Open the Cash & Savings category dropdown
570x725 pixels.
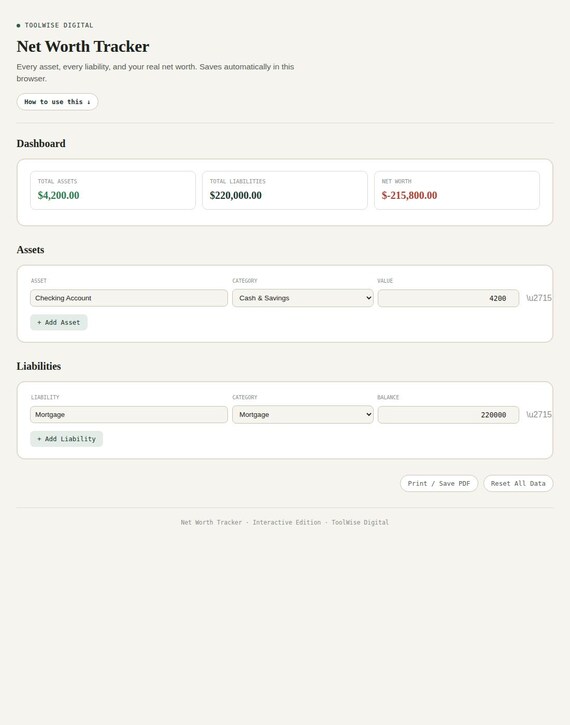(x=303, y=298)
